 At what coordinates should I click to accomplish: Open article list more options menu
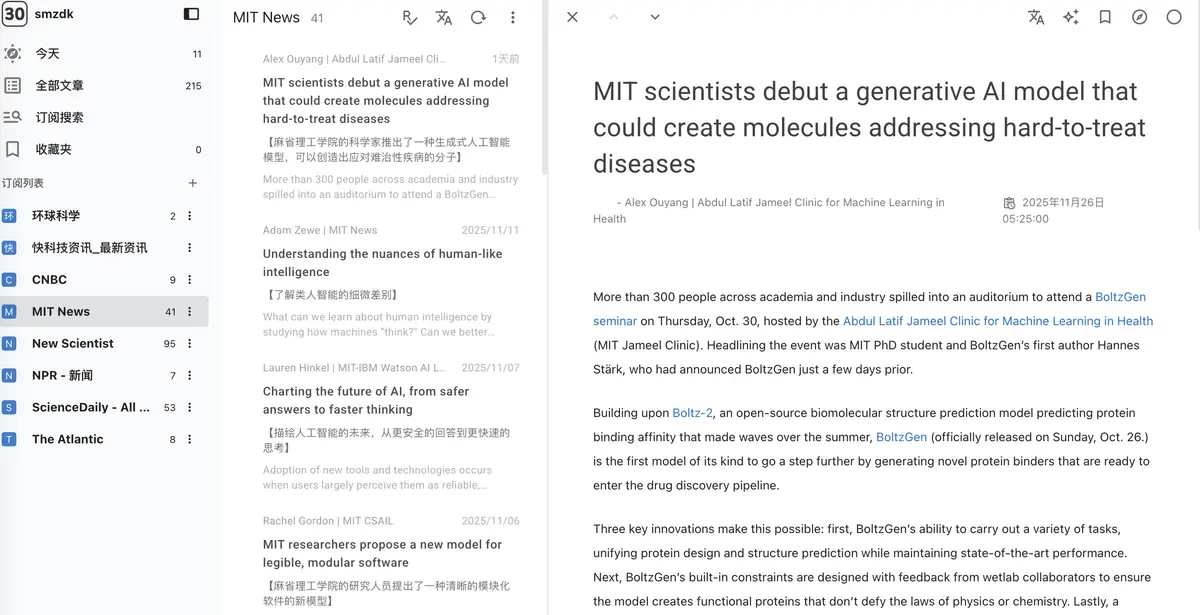pyautogui.click(x=512, y=17)
